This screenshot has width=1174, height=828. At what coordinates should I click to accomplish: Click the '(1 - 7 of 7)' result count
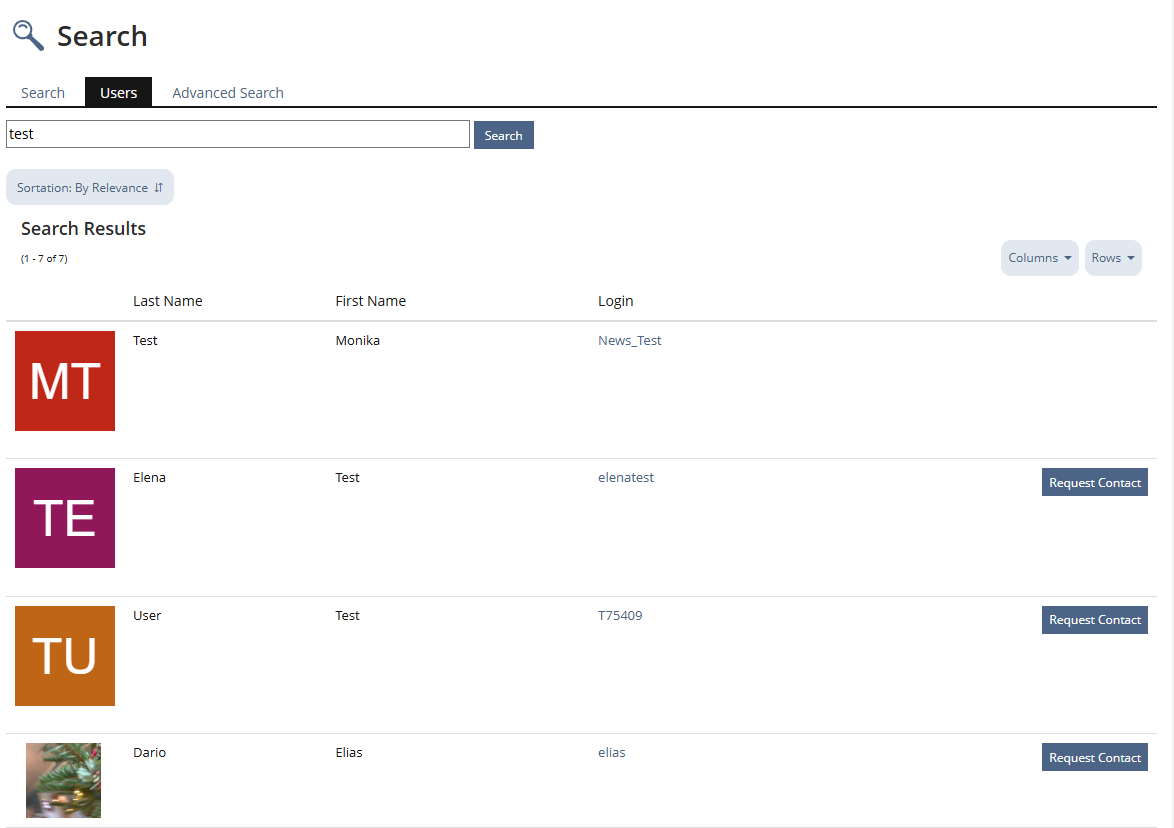point(44,258)
